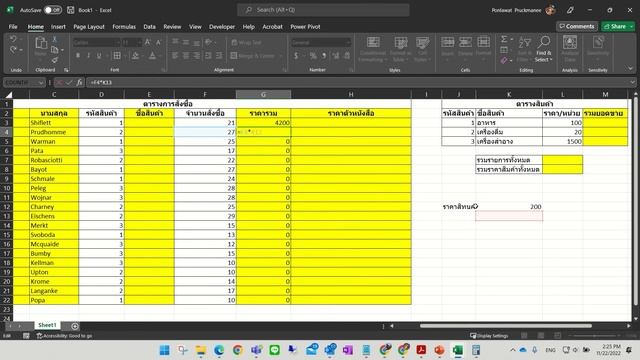Open the Comments pane button
This screenshot has width=640, height=360.
(x=577, y=27)
